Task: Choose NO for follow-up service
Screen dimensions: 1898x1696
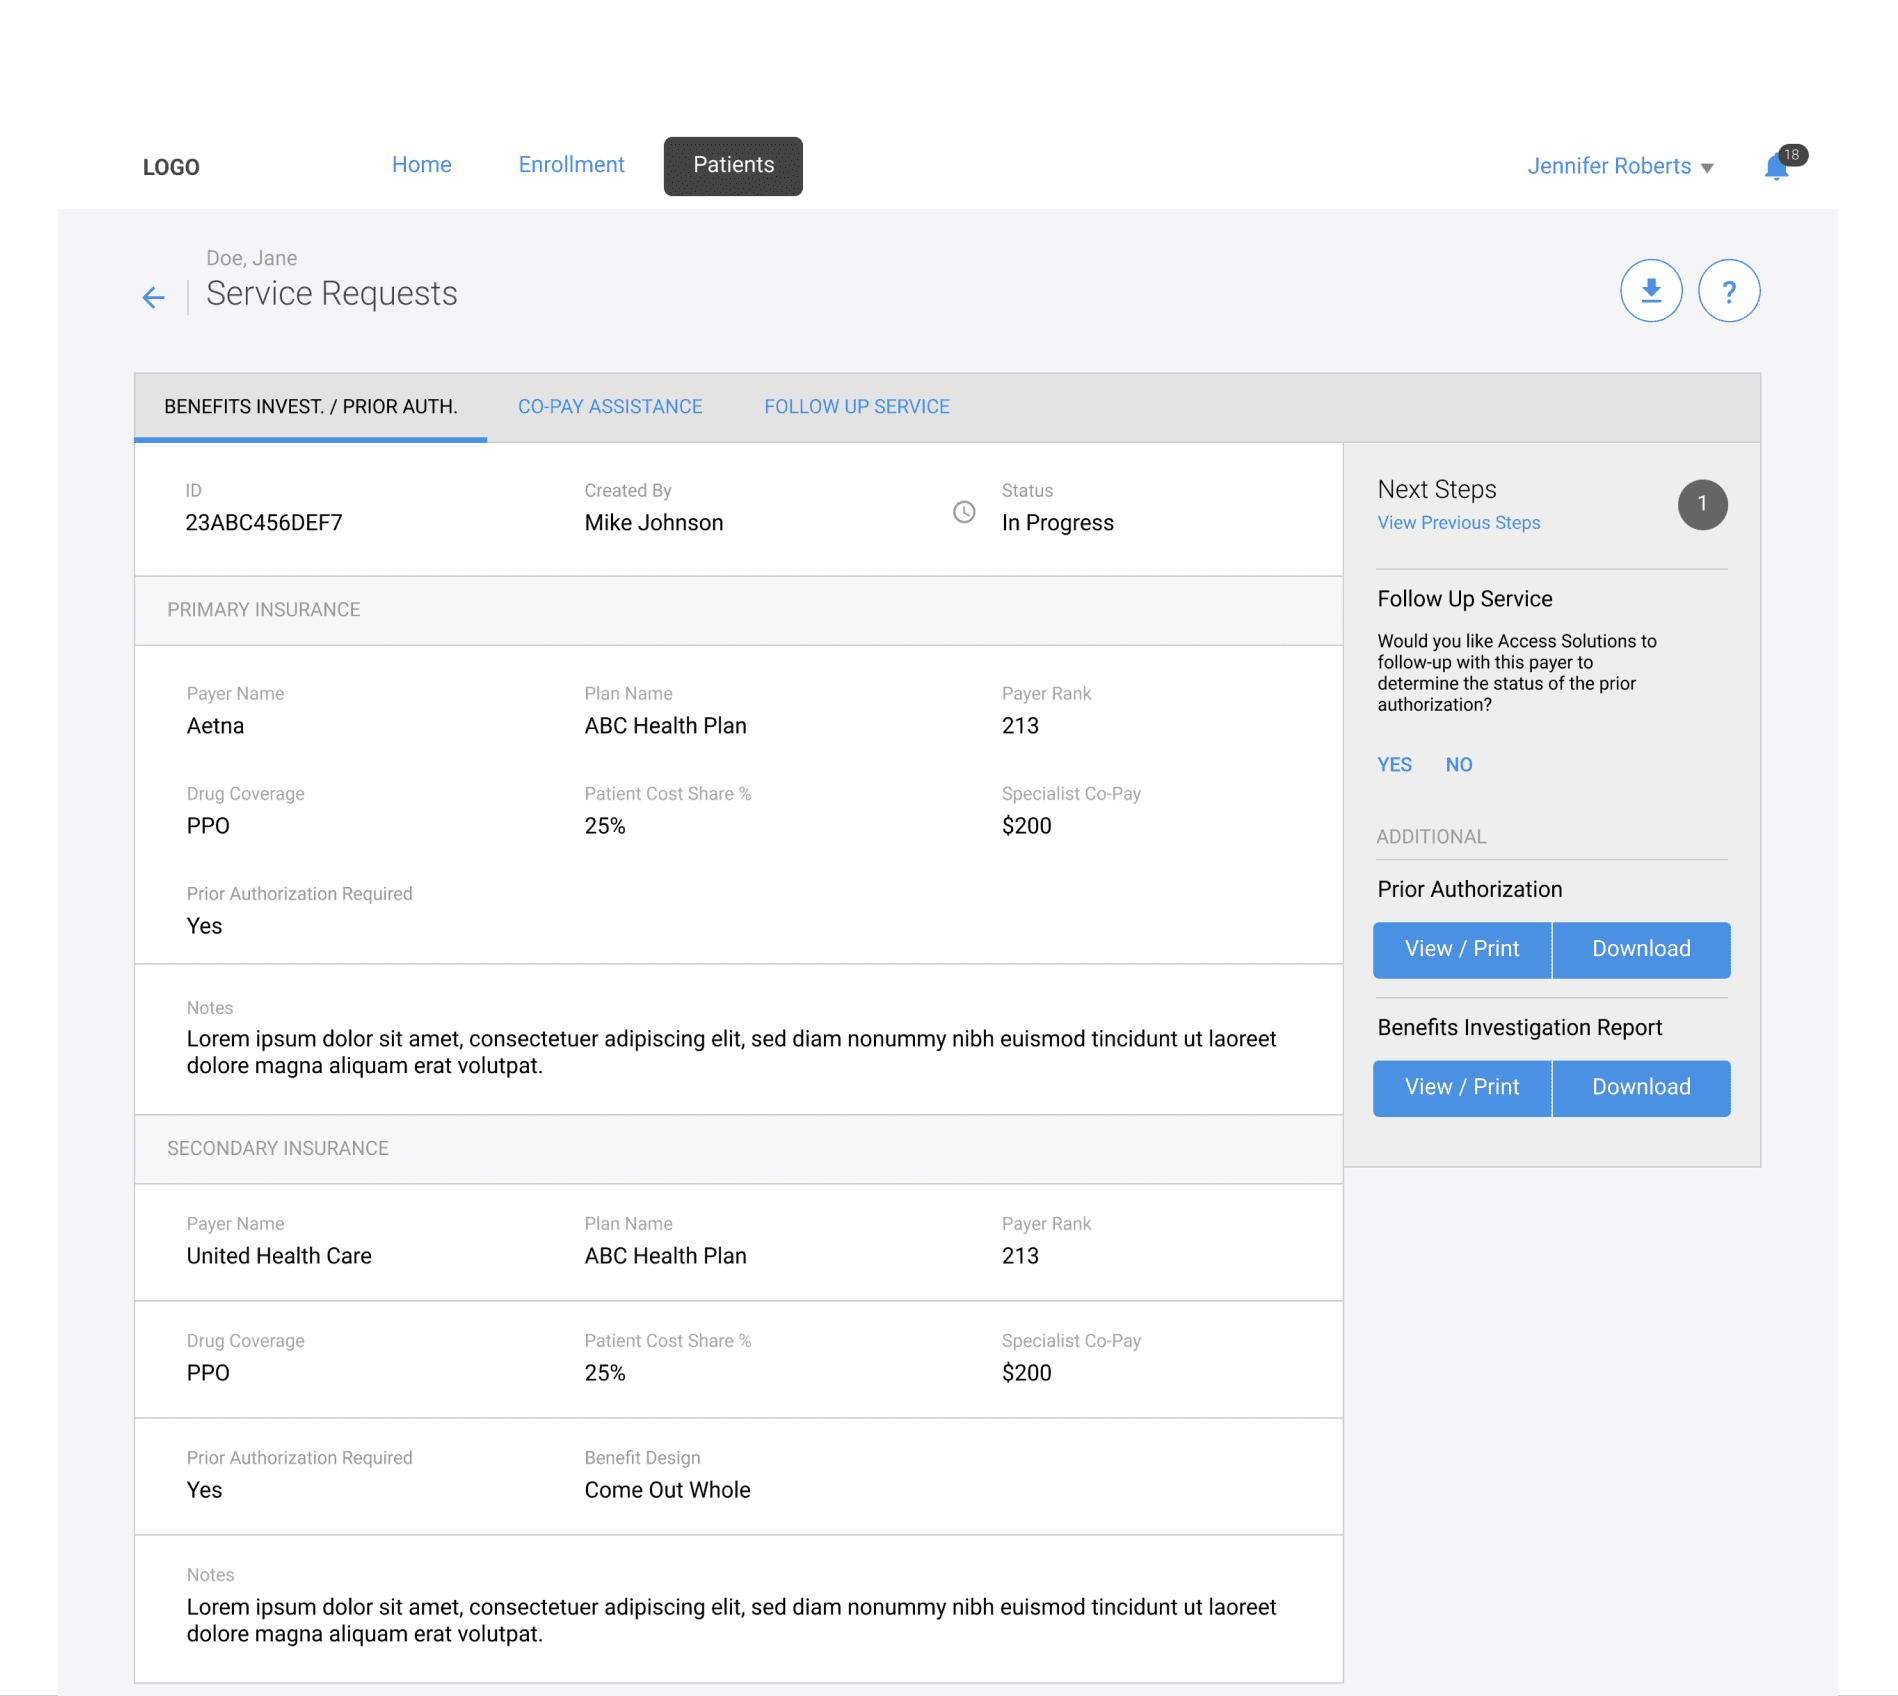Action: click(x=1458, y=765)
